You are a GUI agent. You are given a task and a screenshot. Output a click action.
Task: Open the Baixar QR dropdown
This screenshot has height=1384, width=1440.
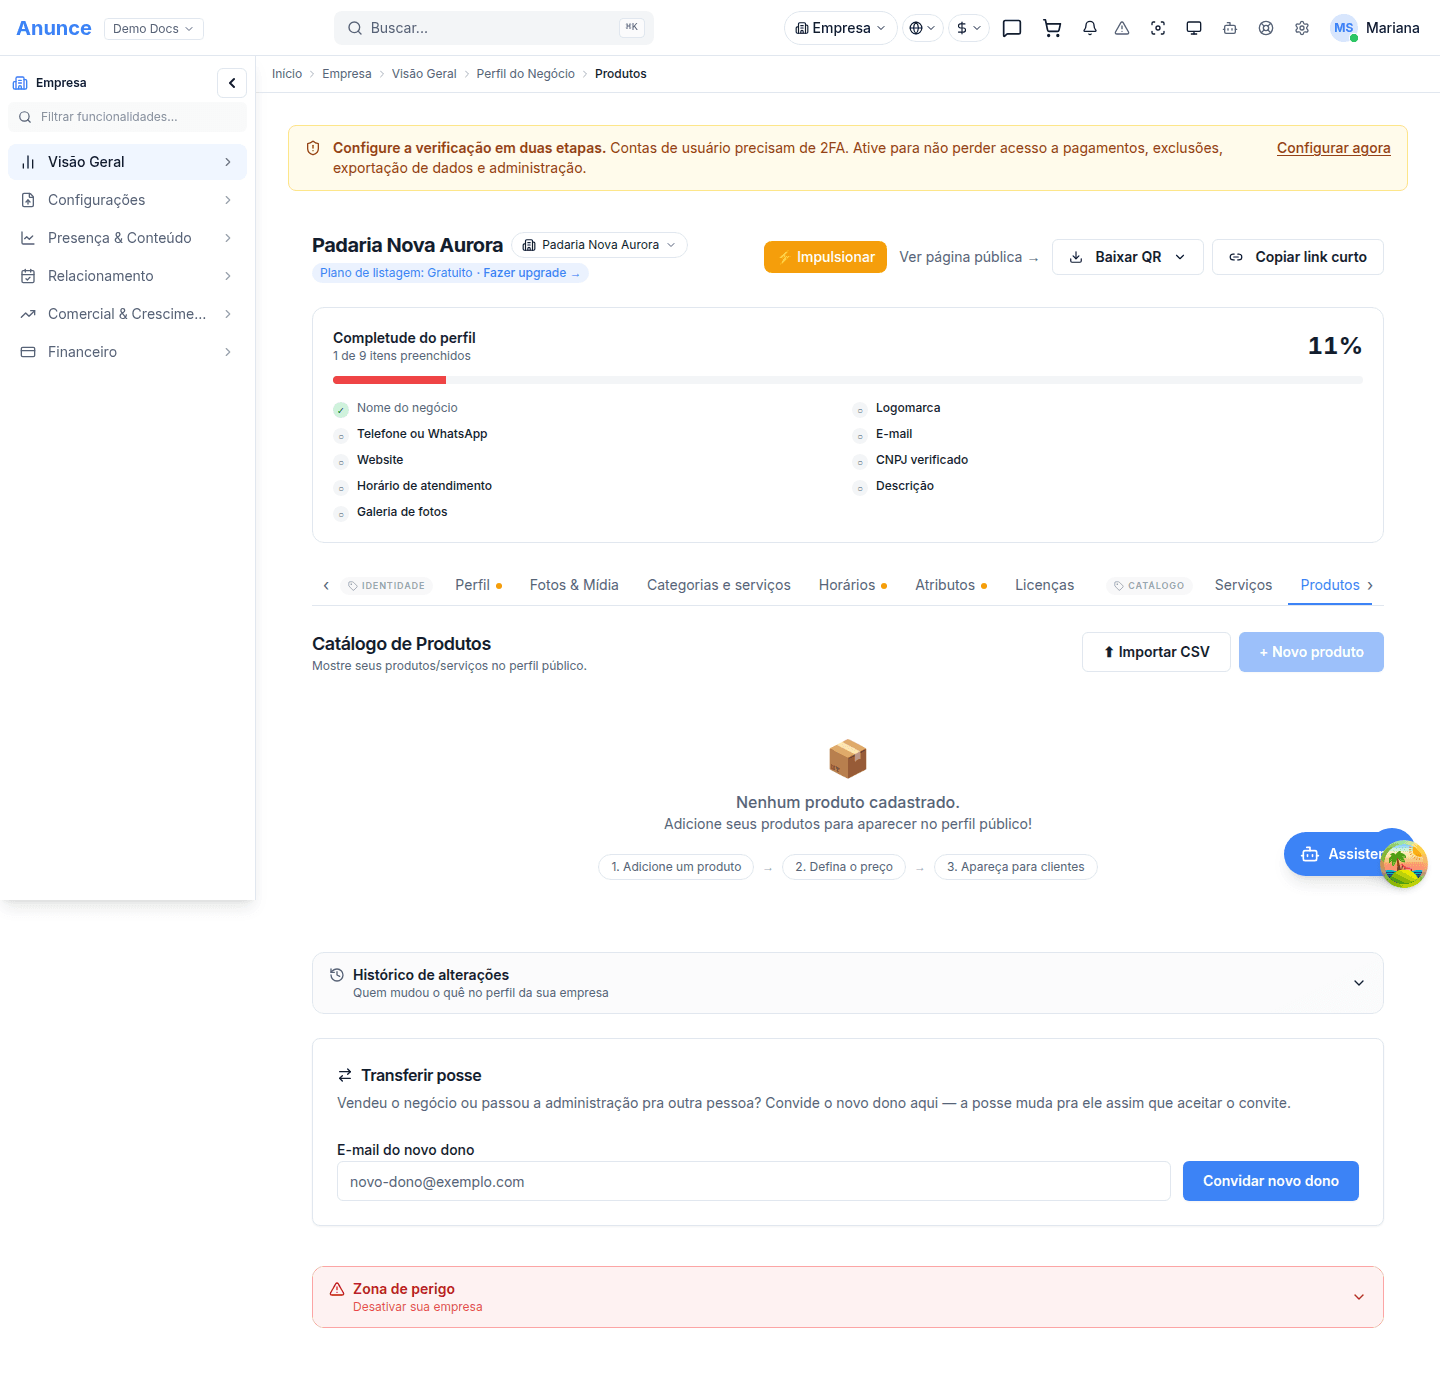[x=1128, y=257]
